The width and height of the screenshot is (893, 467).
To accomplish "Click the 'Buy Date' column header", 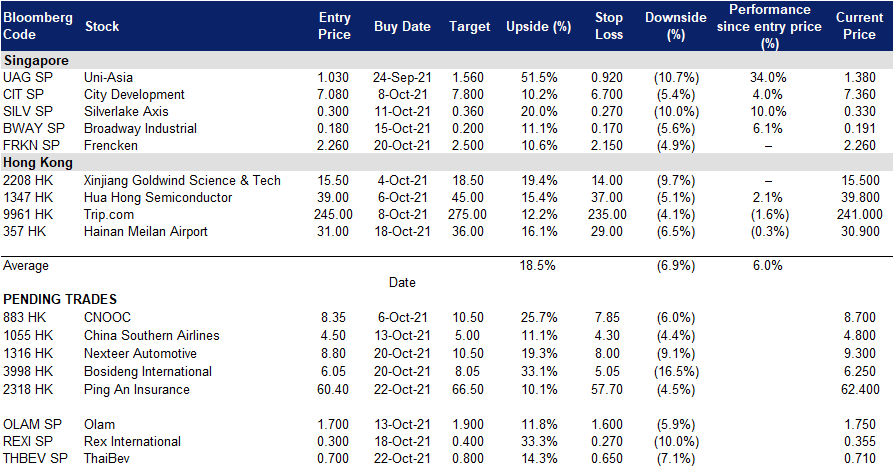I will 402,26.
